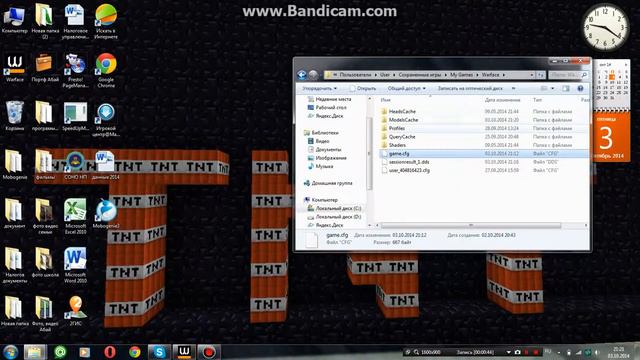
Task: Open the Recycle Bin (Корзина) icon
Action: 15,116
